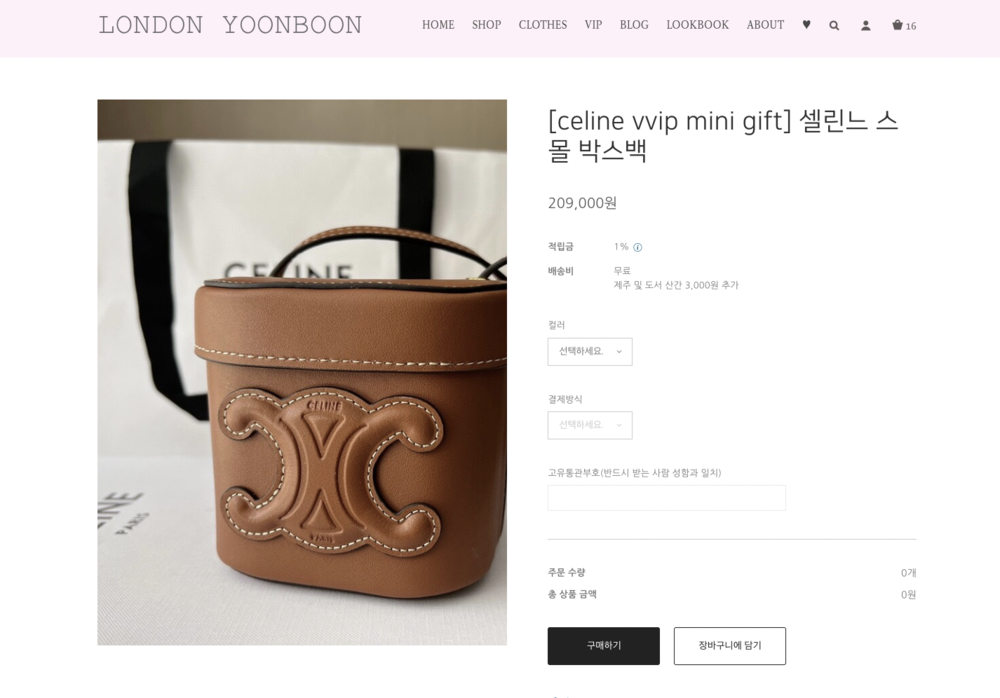Screen dimensions: 1000x698
Task: Open the wishlist heart icon
Action: pyautogui.click(x=806, y=25)
